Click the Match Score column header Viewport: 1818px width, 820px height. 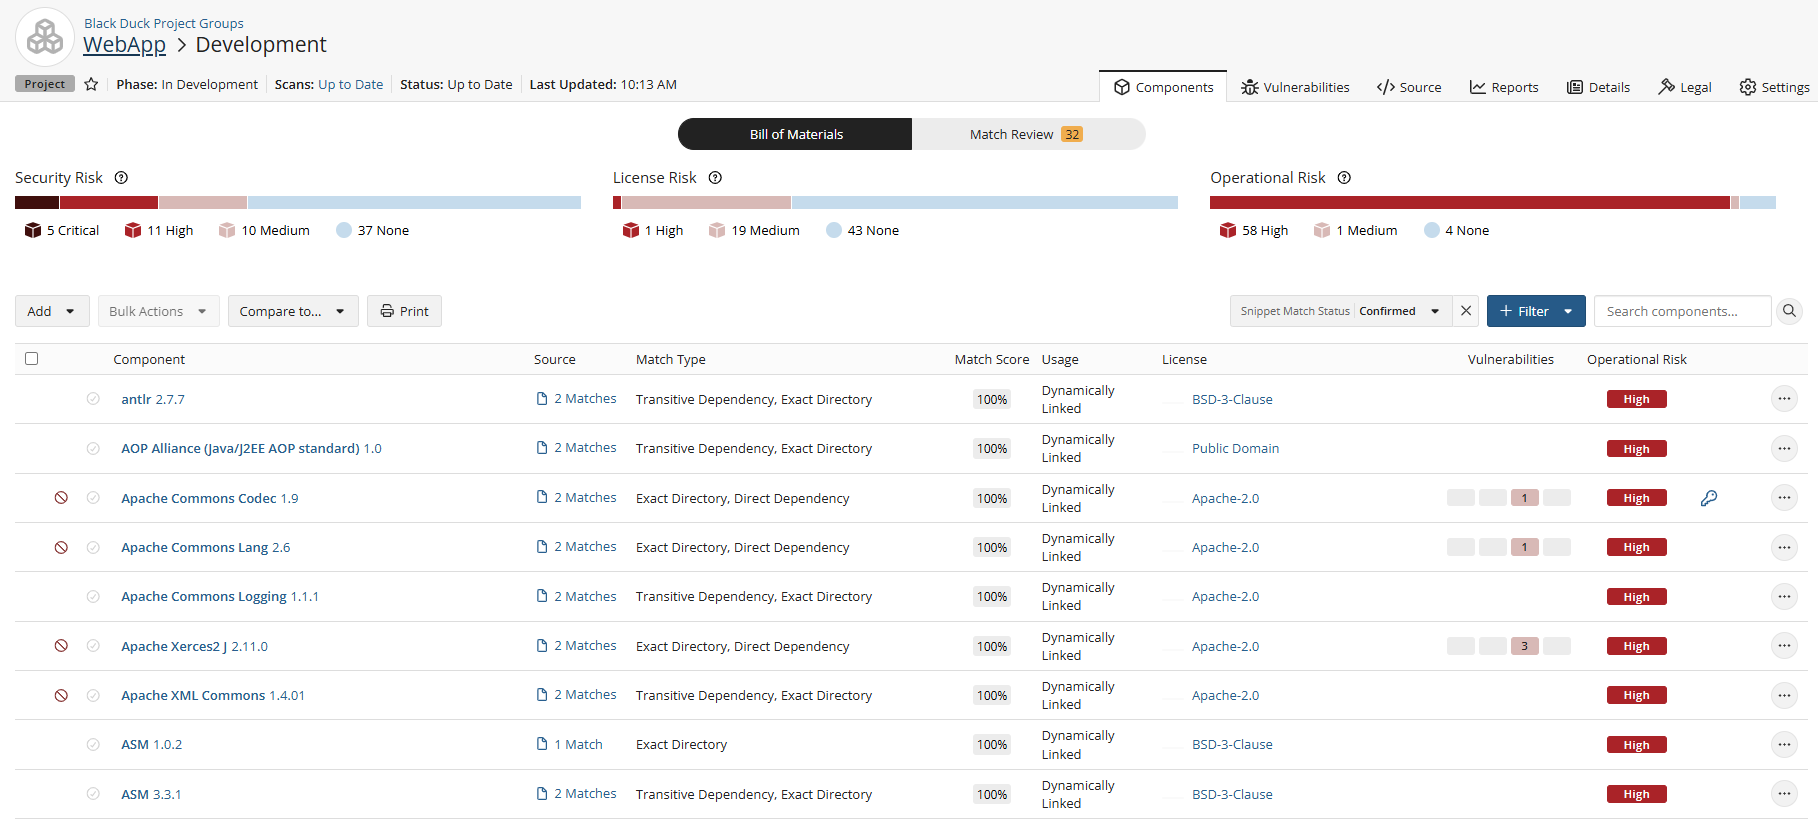992,359
